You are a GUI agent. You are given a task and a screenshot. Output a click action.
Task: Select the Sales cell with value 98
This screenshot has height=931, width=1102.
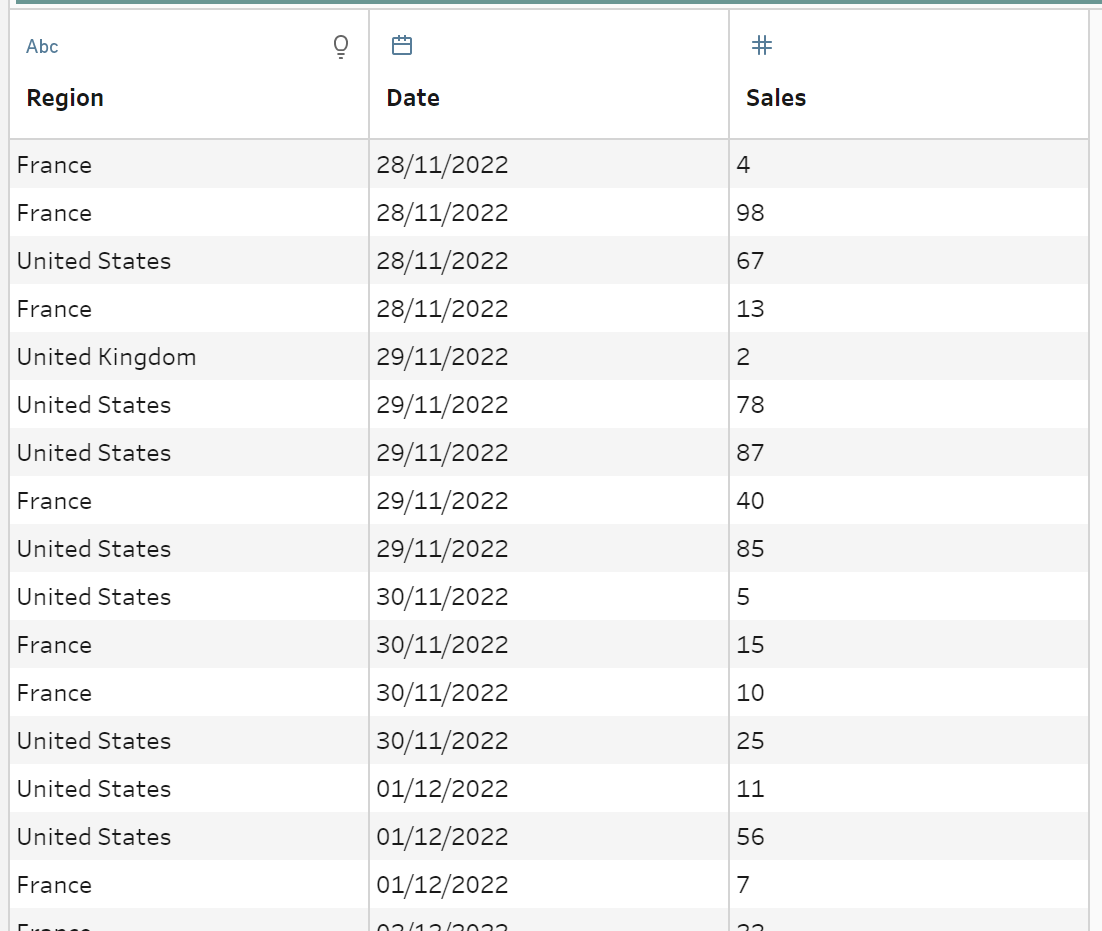coord(750,213)
